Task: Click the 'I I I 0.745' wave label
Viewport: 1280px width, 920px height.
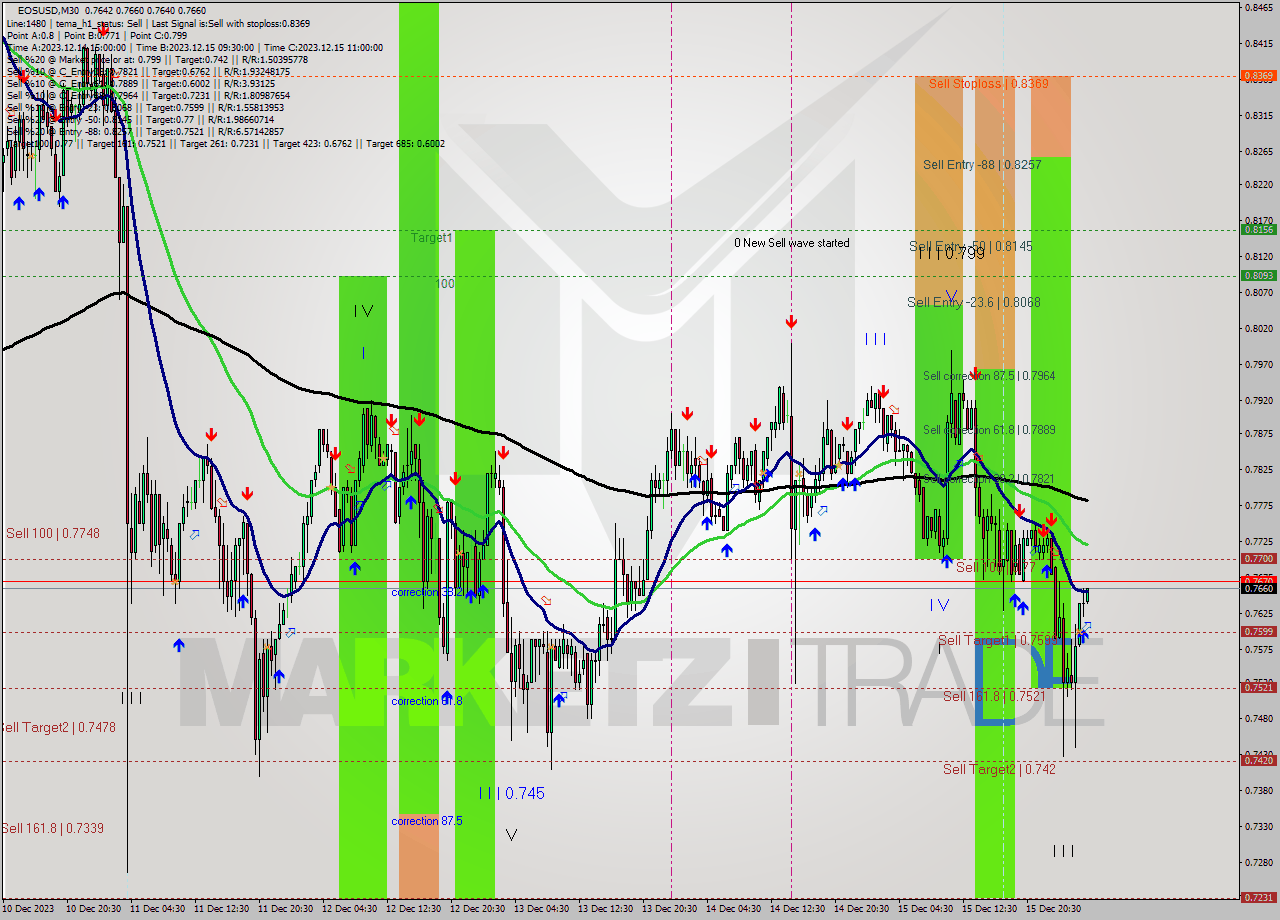Action: coord(511,793)
